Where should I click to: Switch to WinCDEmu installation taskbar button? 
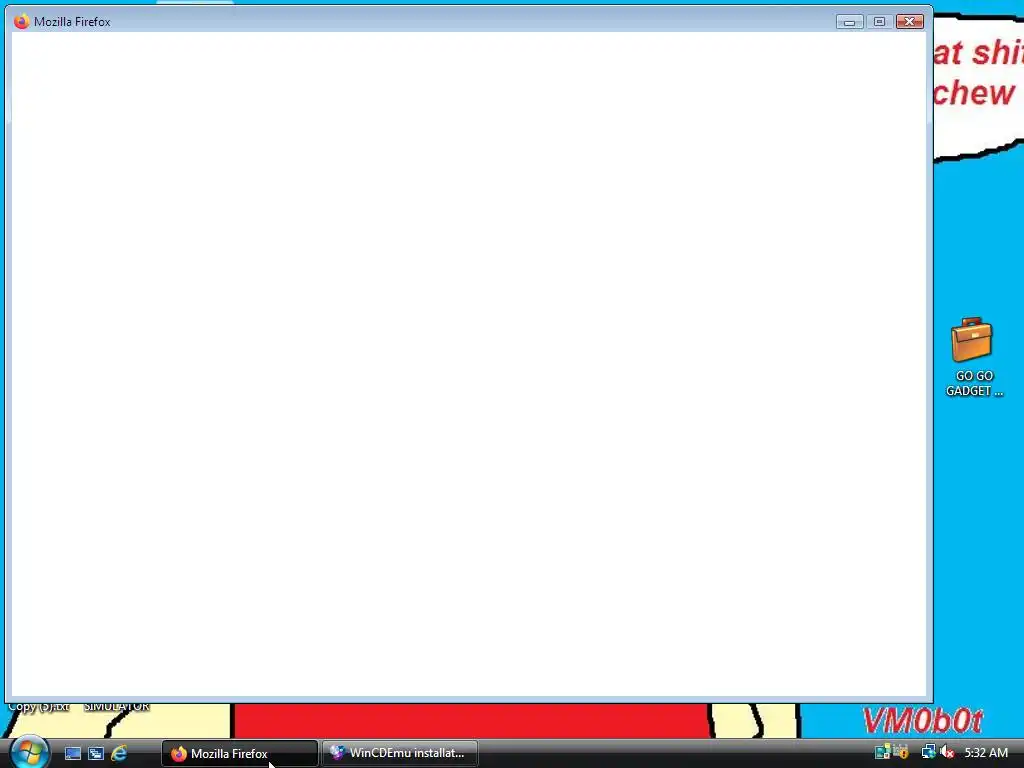click(400, 753)
